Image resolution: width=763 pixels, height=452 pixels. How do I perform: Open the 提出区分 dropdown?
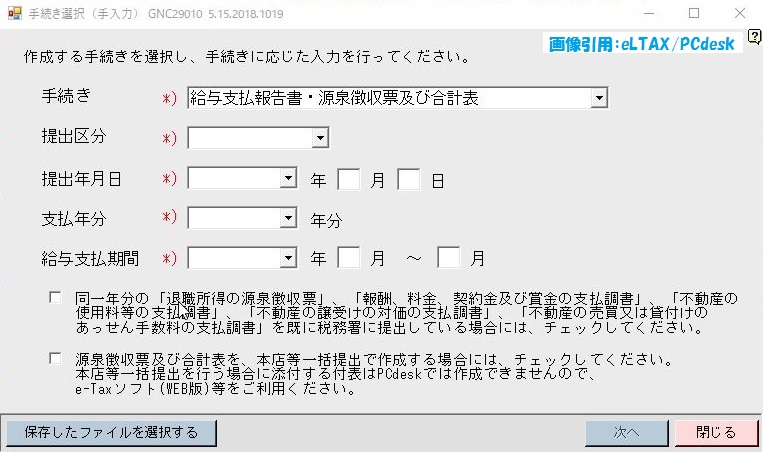click(x=258, y=138)
